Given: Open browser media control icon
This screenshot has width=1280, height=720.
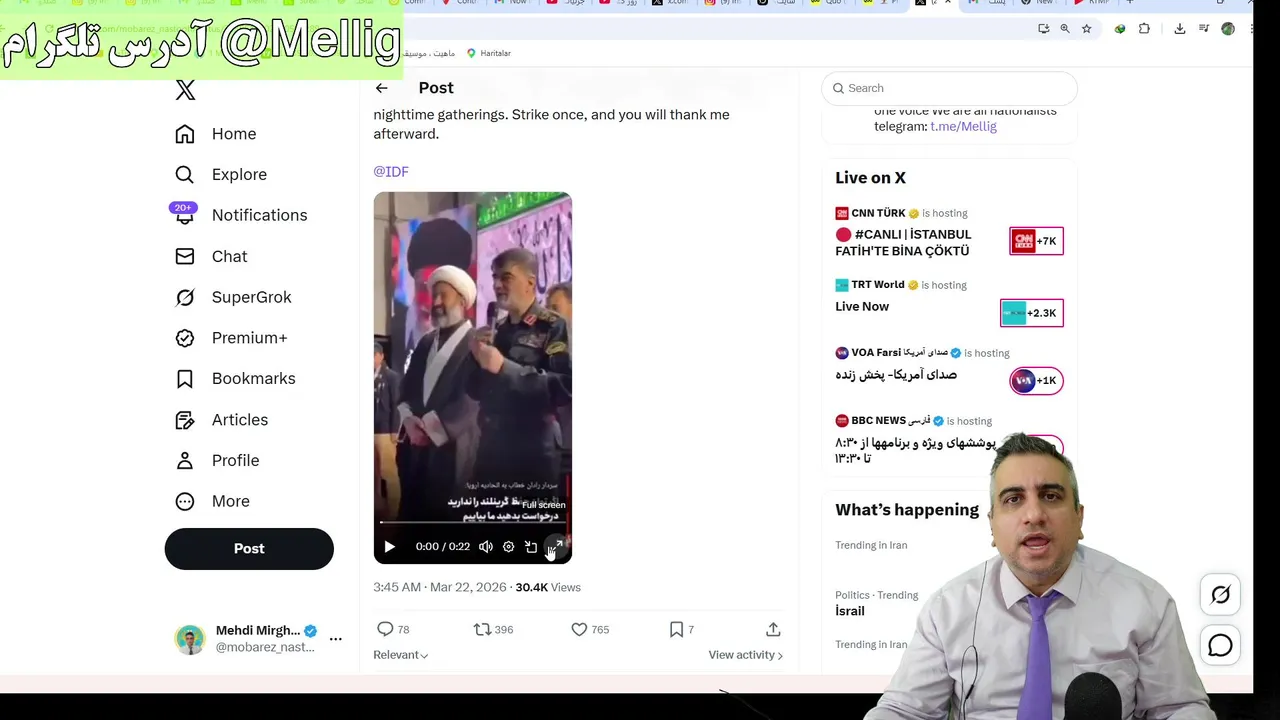Looking at the screenshot, I should 1204,29.
